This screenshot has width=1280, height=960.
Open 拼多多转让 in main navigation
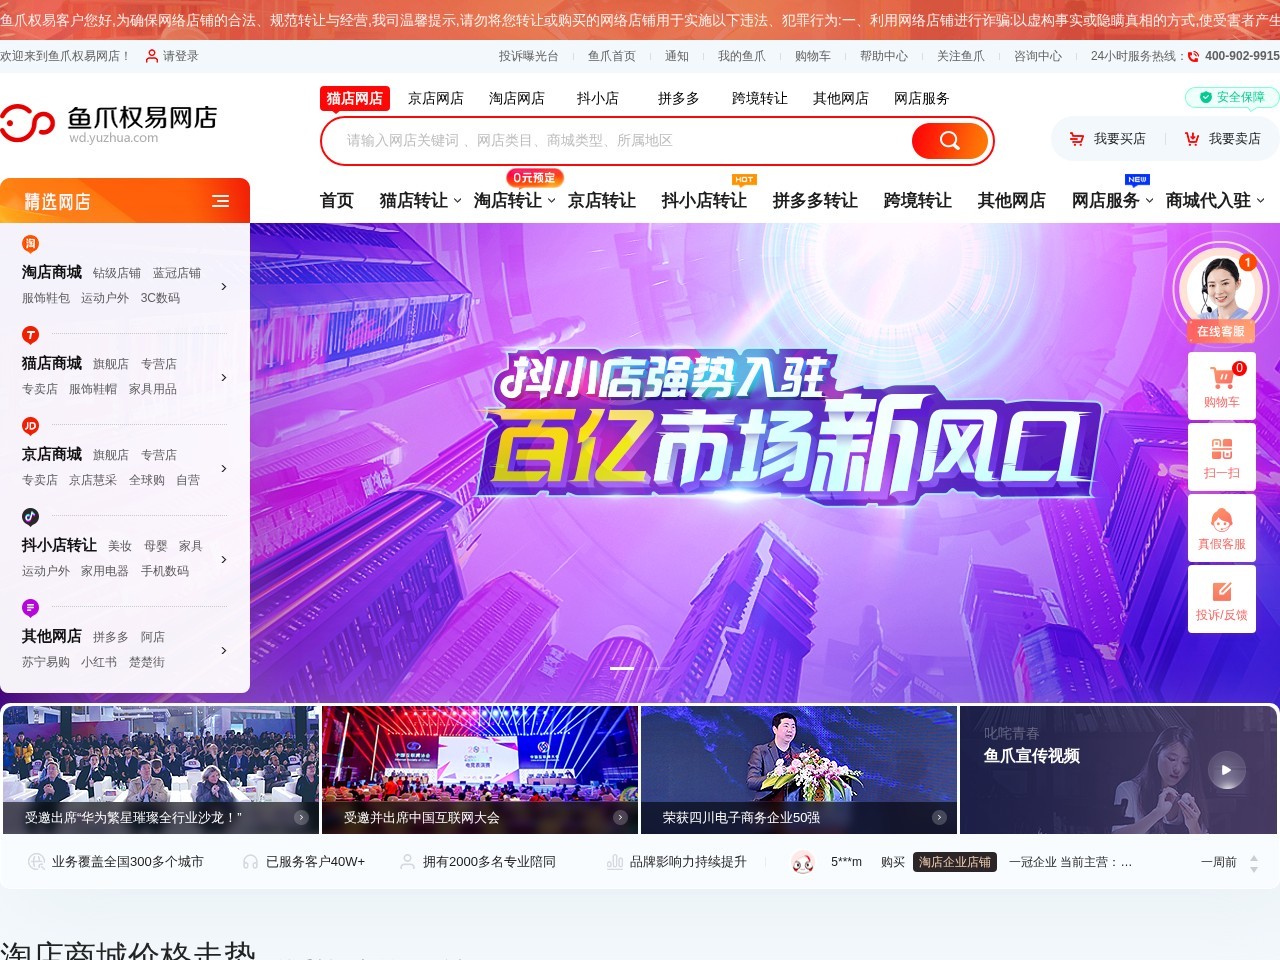click(x=815, y=201)
